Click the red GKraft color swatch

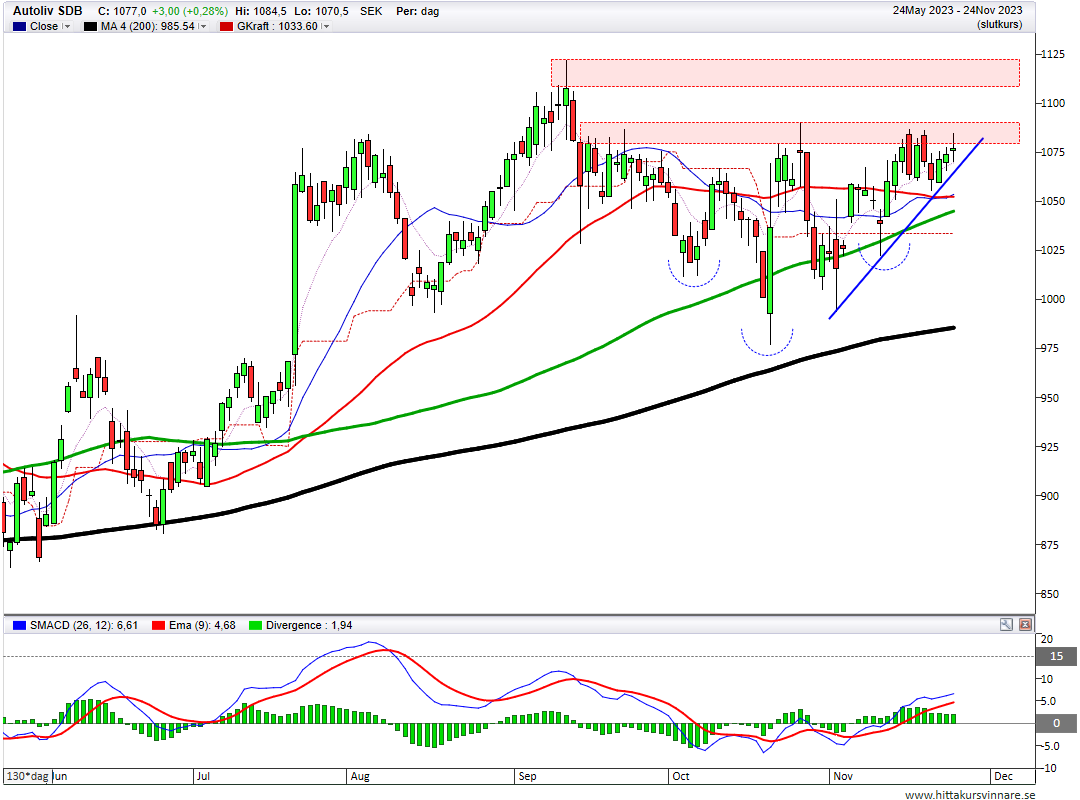tap(226, 26)
